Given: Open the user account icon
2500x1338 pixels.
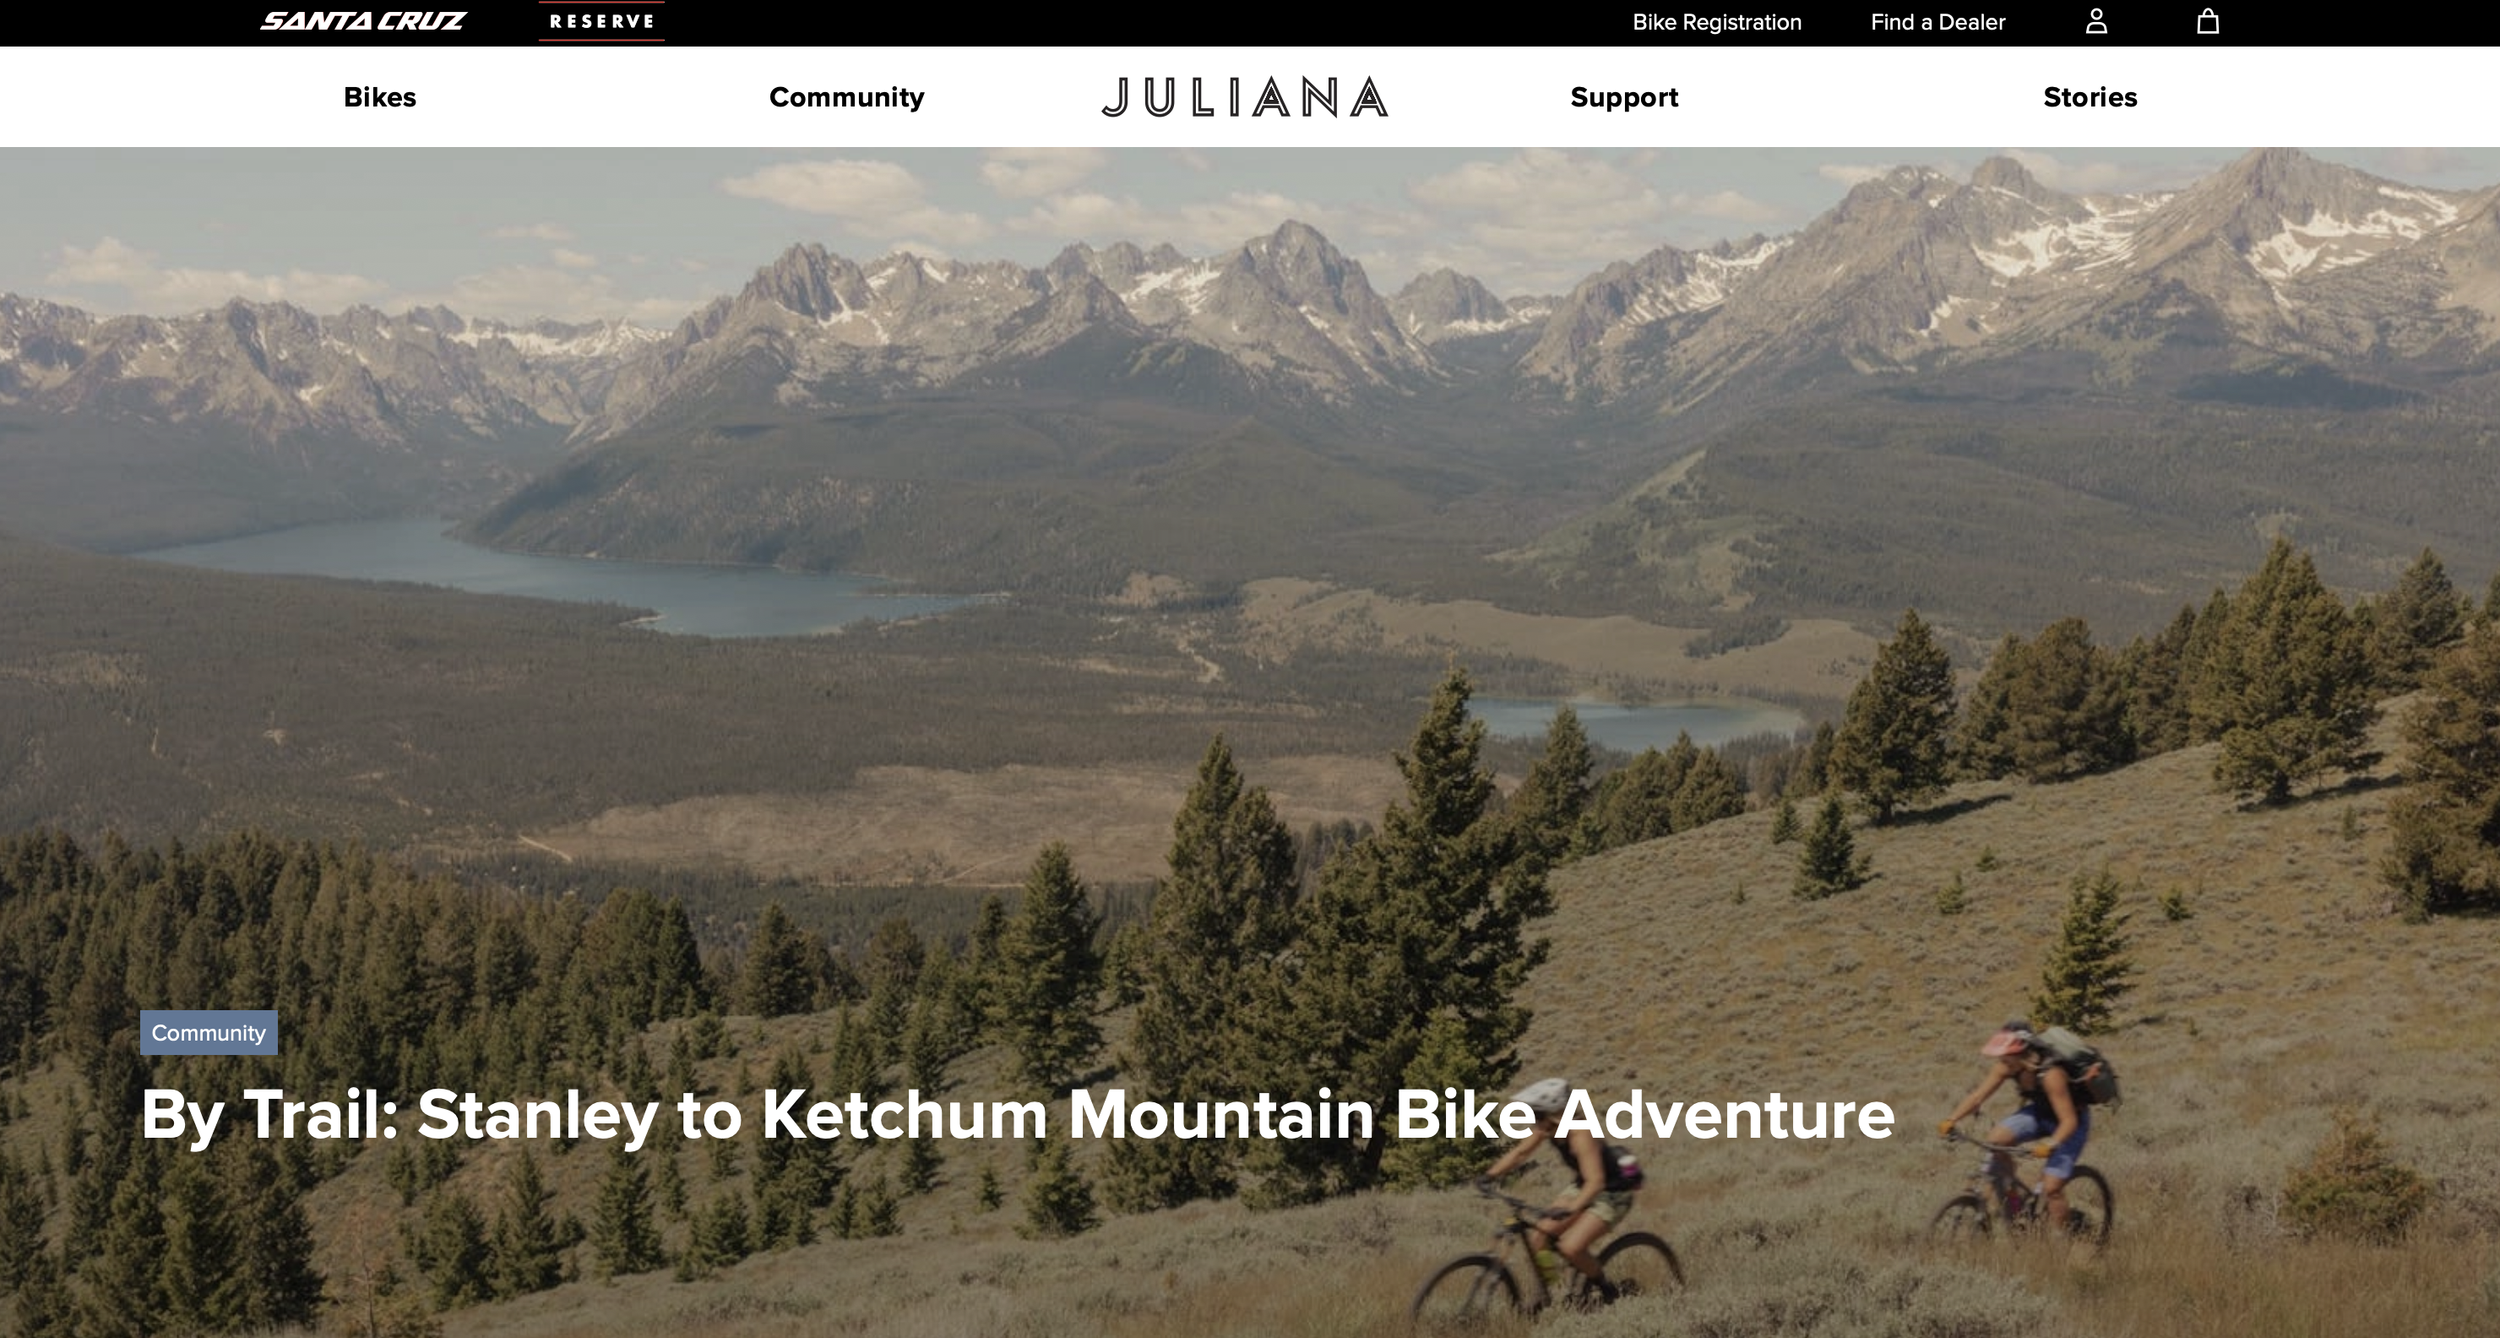Looking at the screenshot, I should pyautogui.click(x=2096, y=21).
